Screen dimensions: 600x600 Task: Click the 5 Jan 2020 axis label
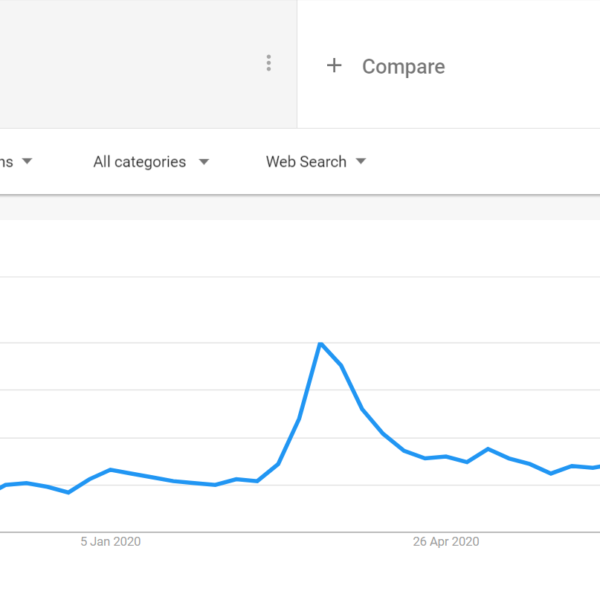[111, 542]
